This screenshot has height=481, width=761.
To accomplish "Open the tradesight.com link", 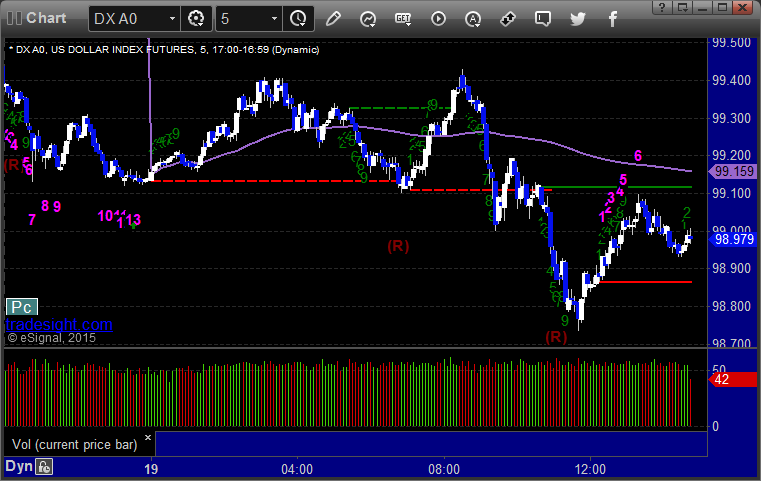I will [x=59, y=324].
